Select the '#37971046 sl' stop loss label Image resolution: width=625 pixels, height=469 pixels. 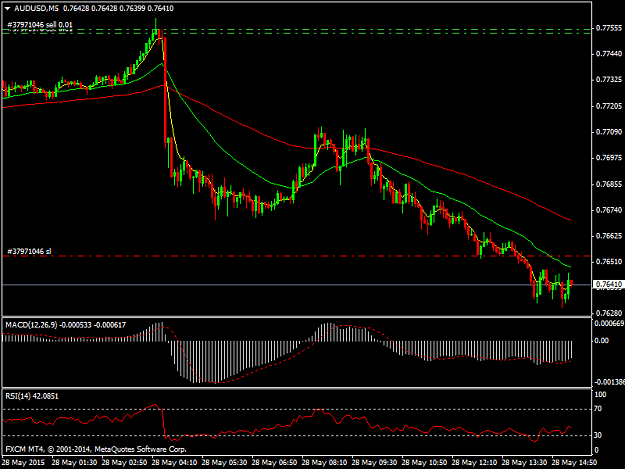click(x=29, y=251)
